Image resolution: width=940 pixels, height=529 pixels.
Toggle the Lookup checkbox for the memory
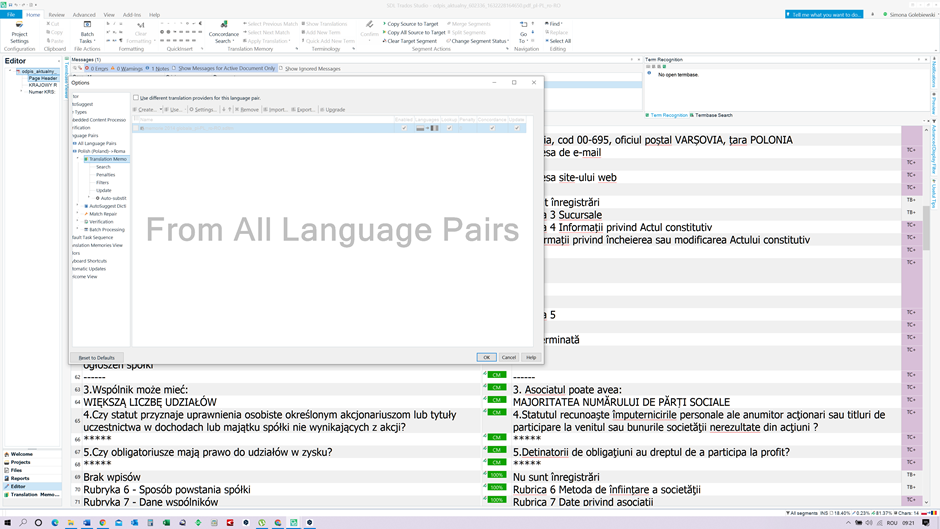coord(449,128)
